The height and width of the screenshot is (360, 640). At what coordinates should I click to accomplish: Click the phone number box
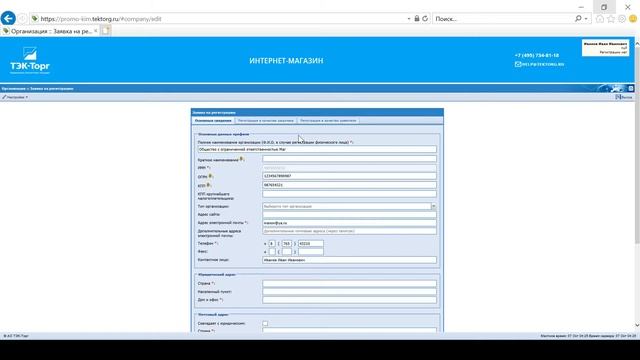[x=311, y=244]
